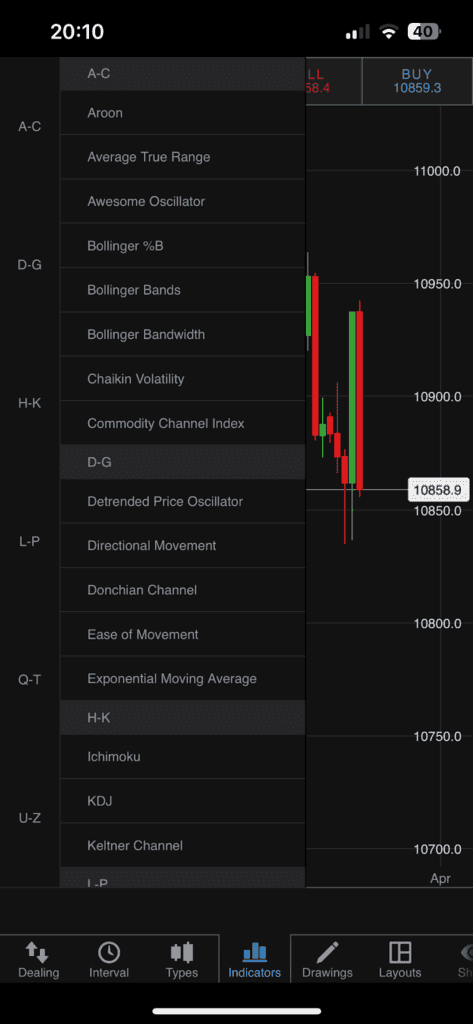Open the Layouts grid icon

[400, 952]
